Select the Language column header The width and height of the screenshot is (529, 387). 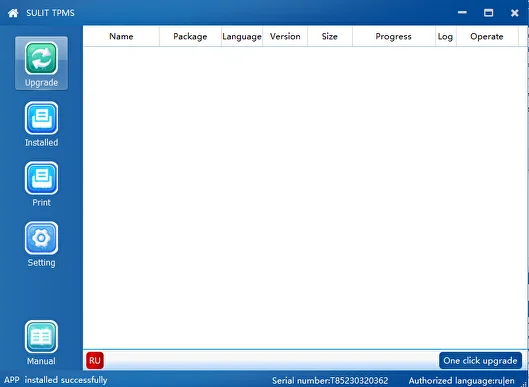point(242,36)
